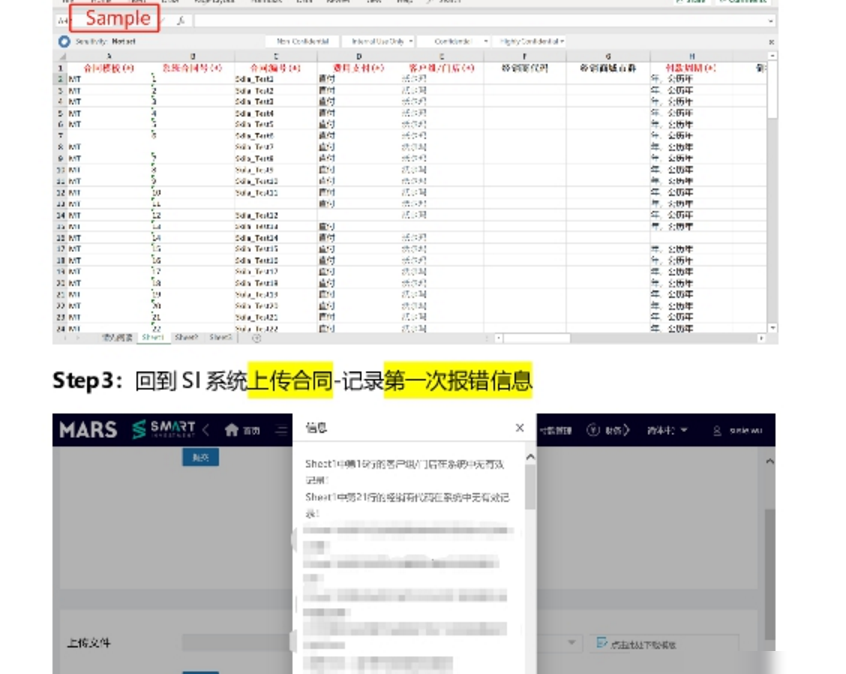Switch to the first Chinese-named sheet tab

pyautogui.click(x=117, y=337)
